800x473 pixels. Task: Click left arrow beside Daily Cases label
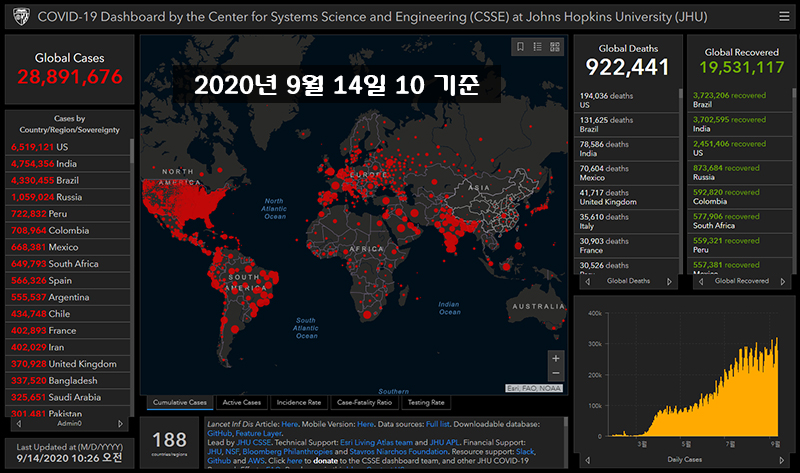pos(588,460)
